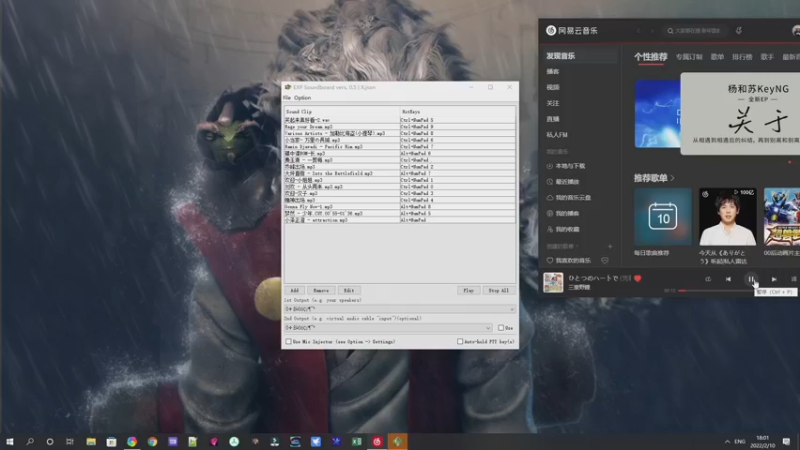Screen dimensions: 800x450
Task: Enable the Use Mic Injector checkbox
Action: tap(289, 341)
